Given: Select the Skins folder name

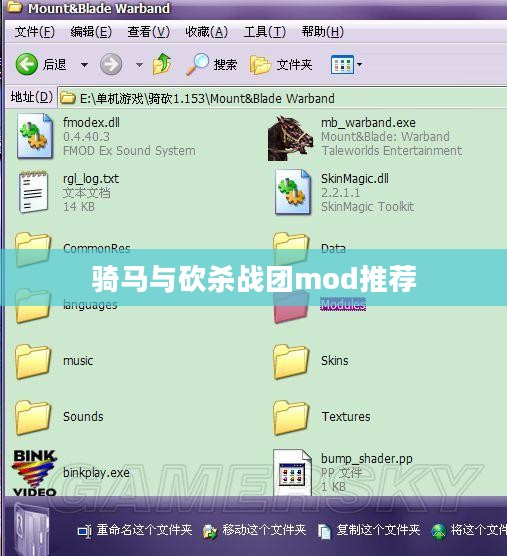Looking at the screenshot, I should 335,361.
